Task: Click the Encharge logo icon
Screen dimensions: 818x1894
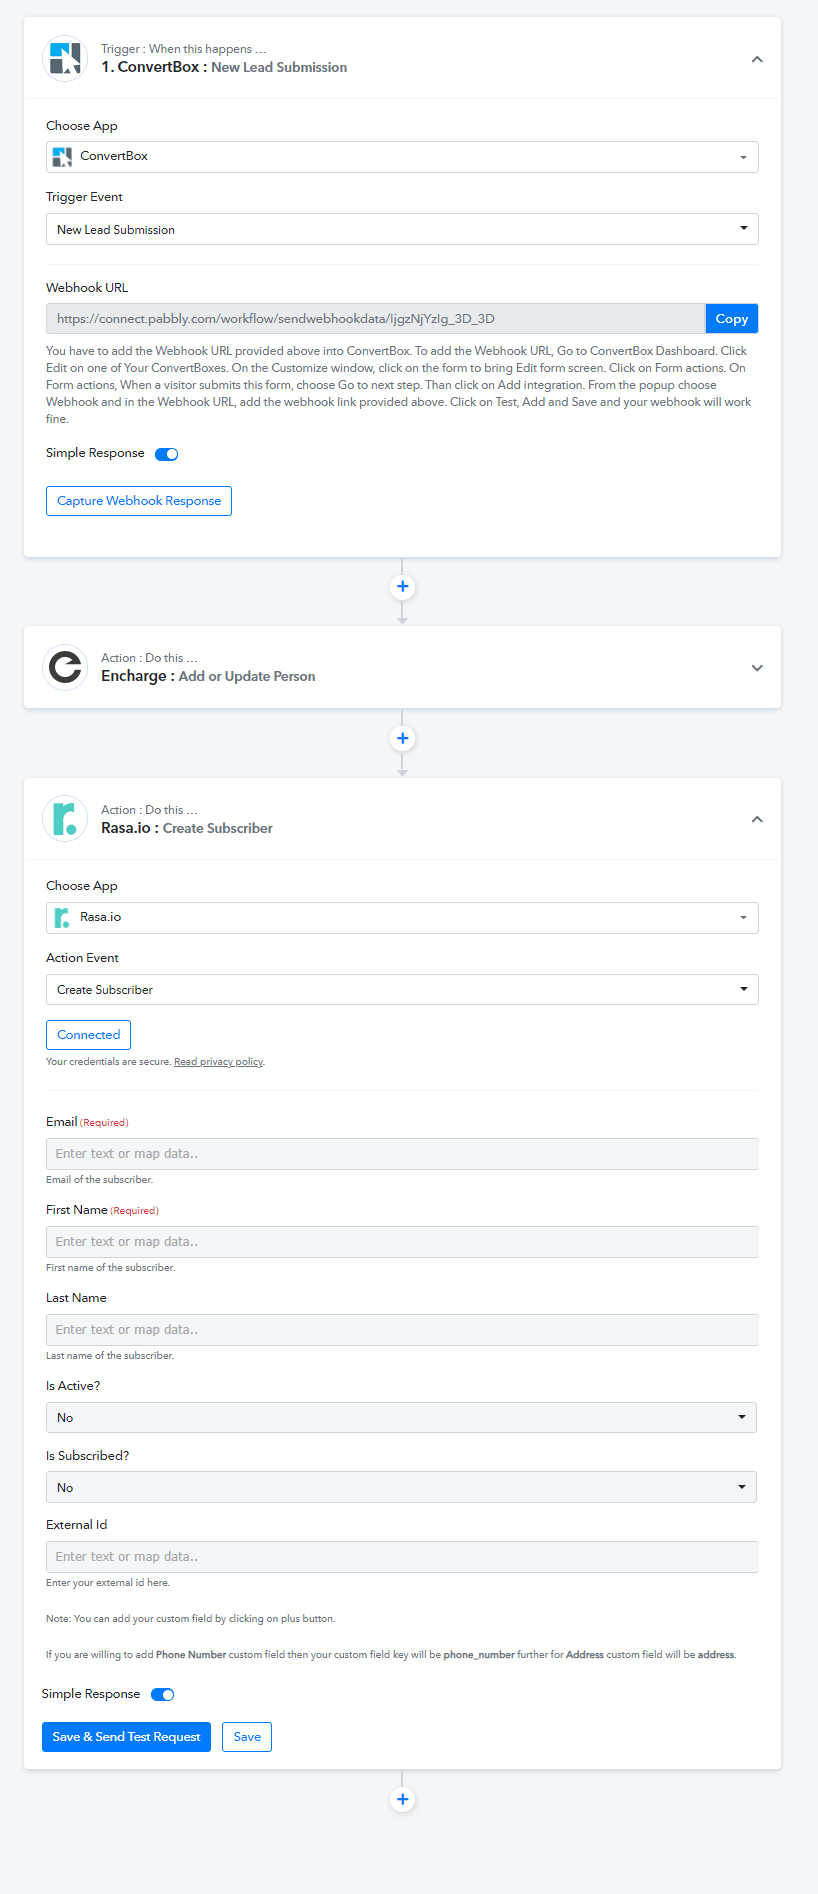Action: pos(65,667)
